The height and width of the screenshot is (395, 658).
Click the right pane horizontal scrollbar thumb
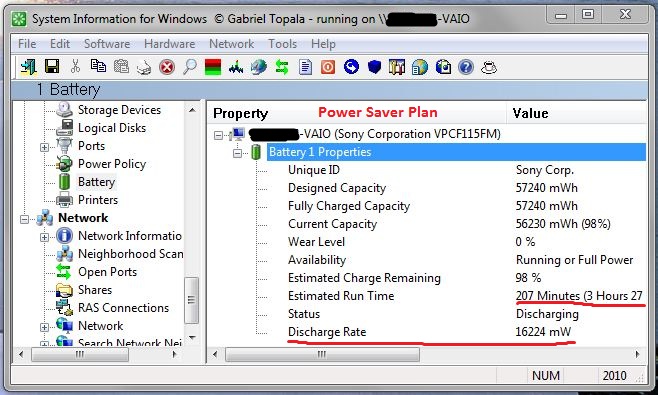322,355
